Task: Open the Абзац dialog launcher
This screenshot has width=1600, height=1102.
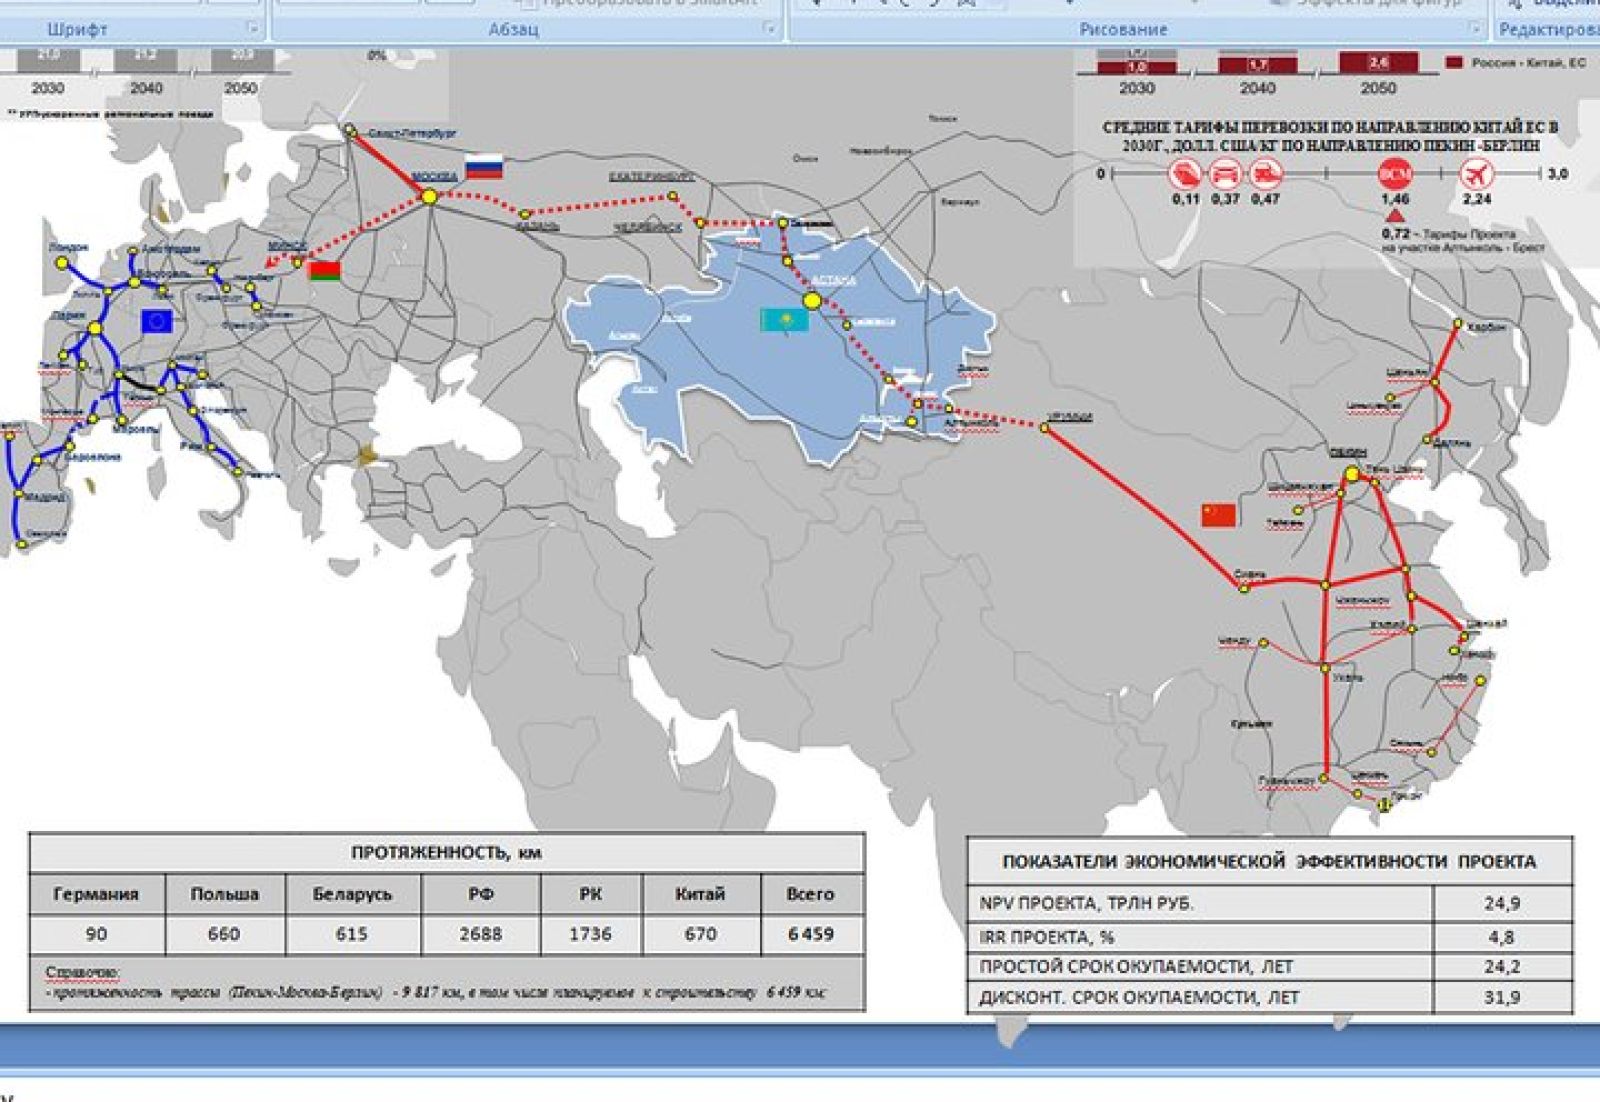Action: pos(769,28)
